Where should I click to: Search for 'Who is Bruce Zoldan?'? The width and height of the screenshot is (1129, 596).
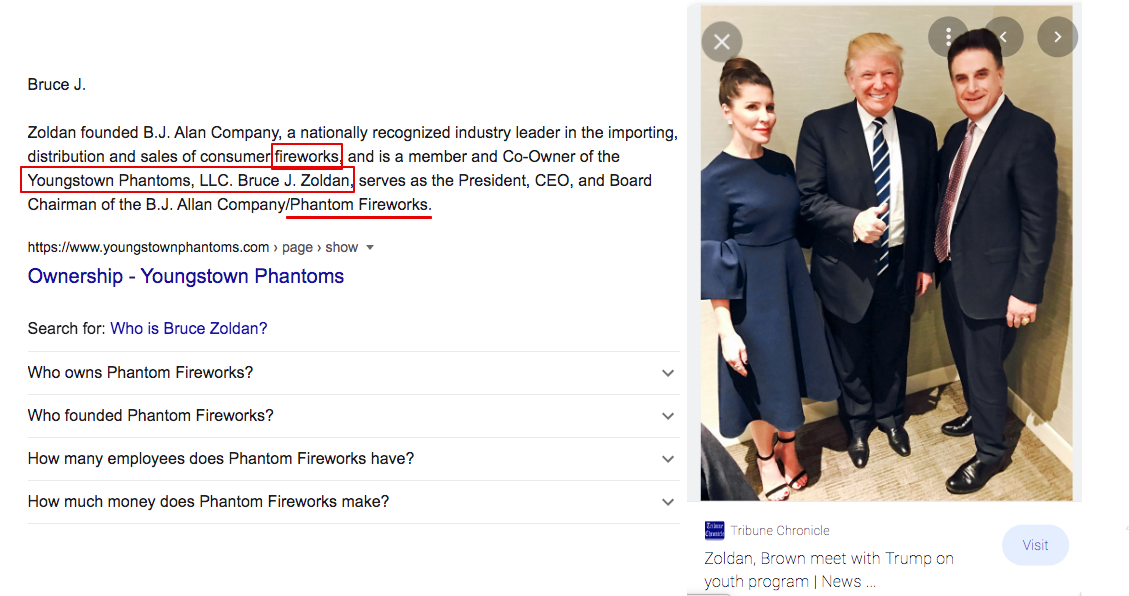(x=189, y=329)
